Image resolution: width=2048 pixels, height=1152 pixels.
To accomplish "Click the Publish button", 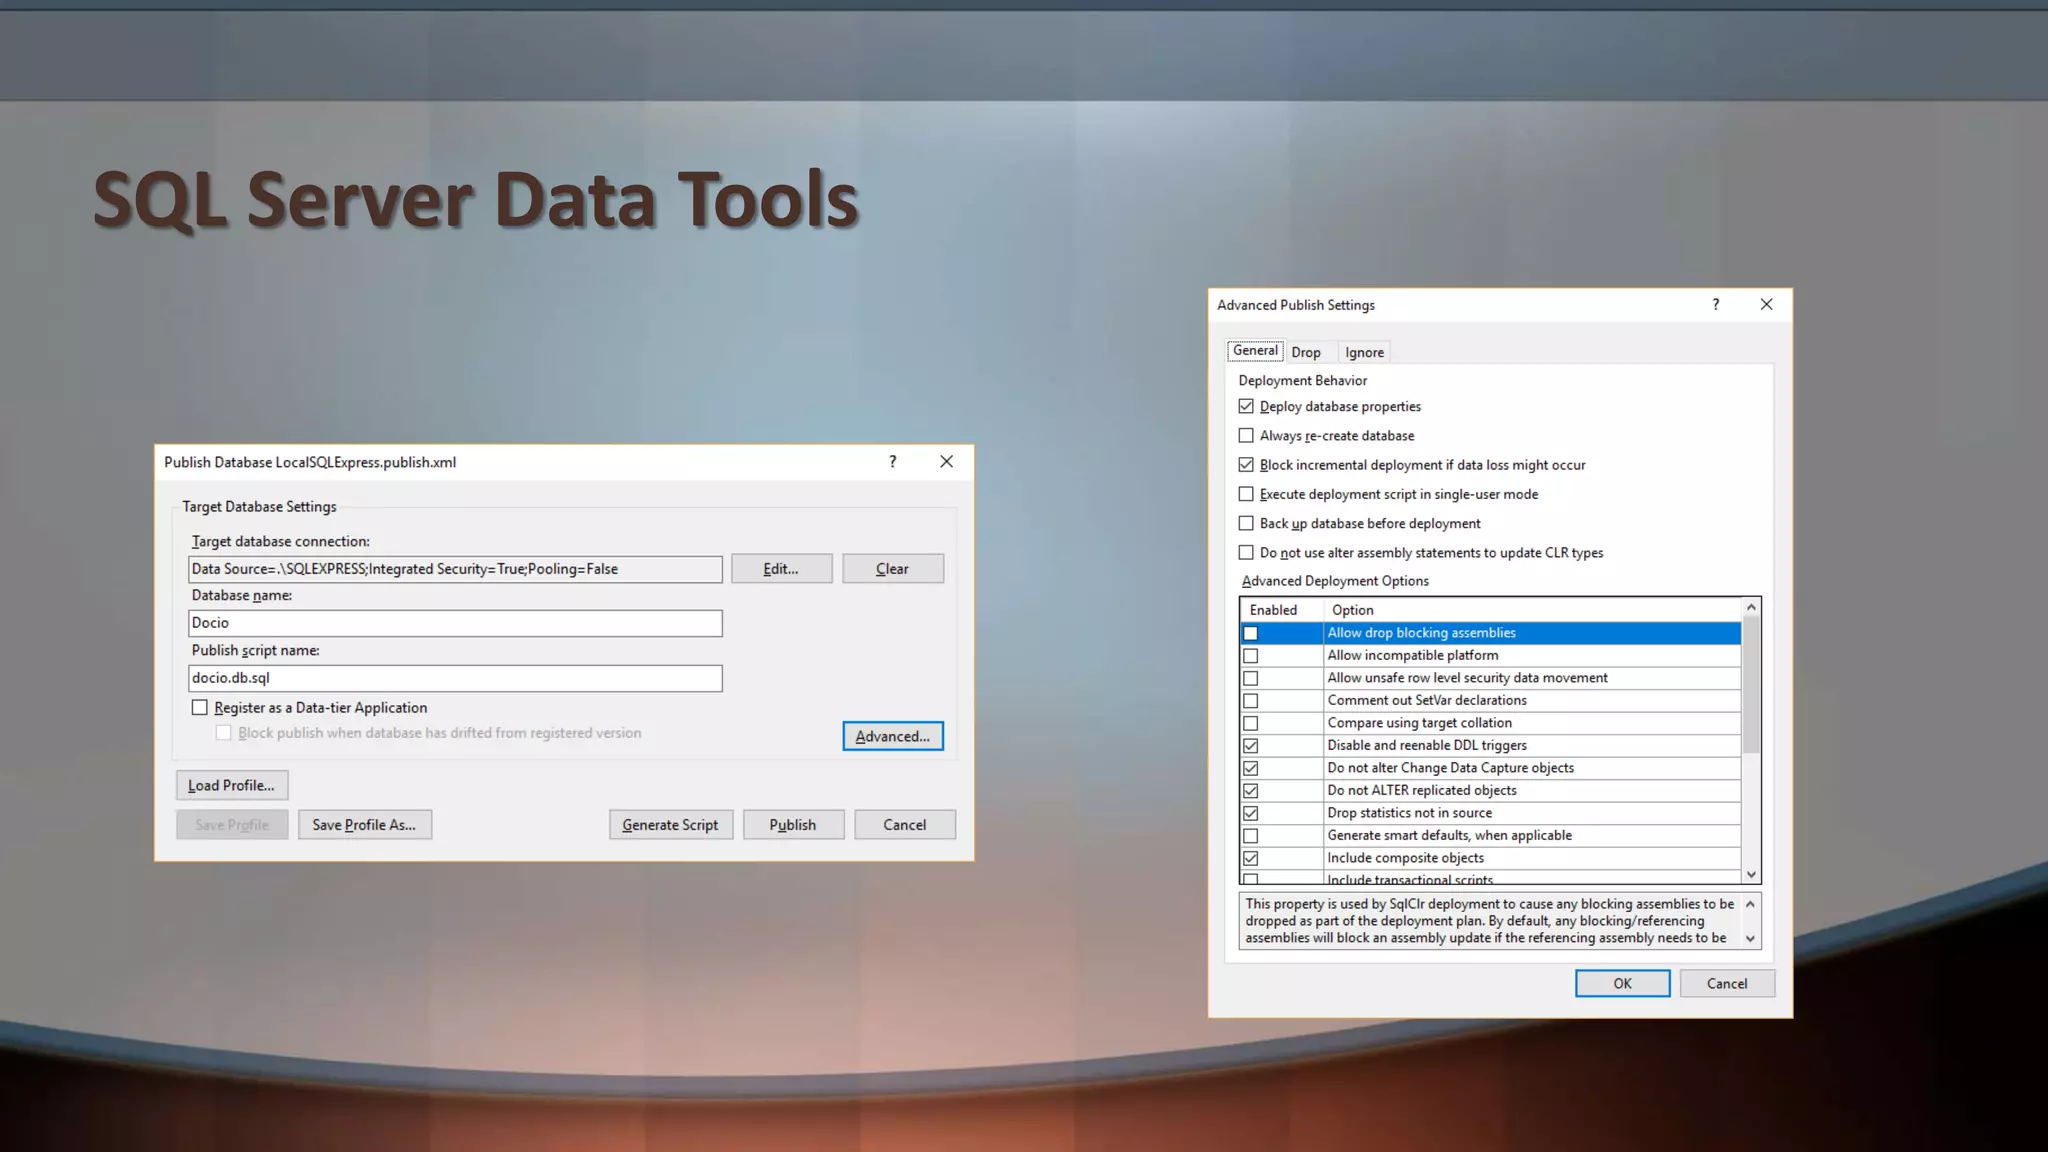I will [793, 824].
